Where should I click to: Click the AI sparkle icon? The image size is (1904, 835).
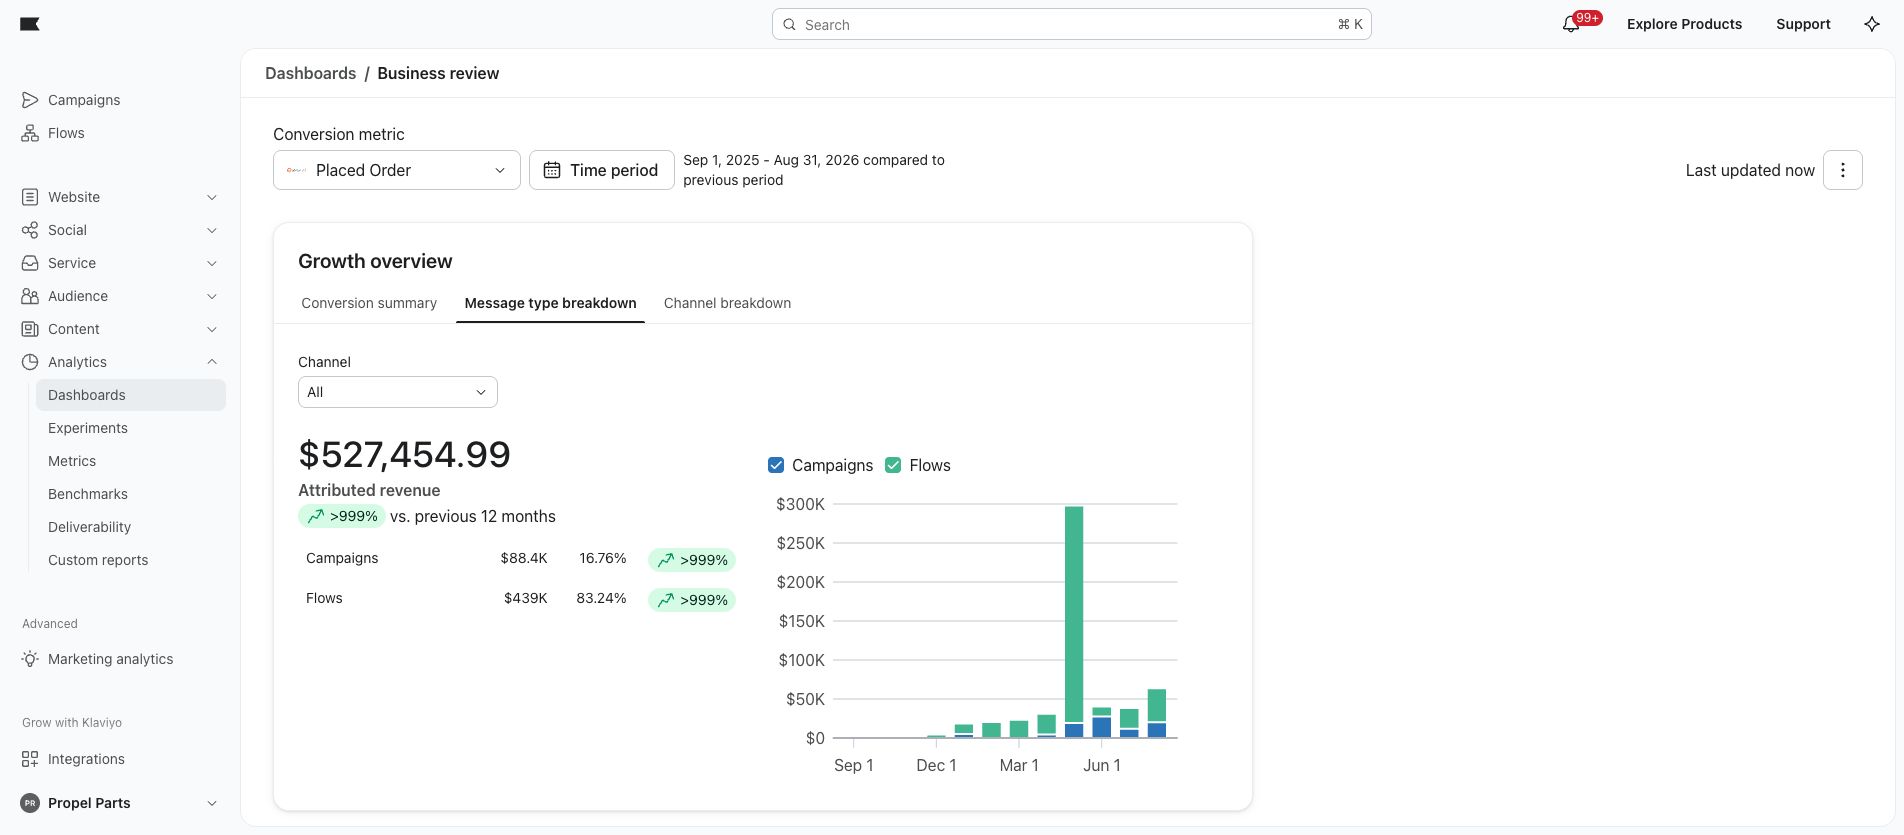(1872, 24)
